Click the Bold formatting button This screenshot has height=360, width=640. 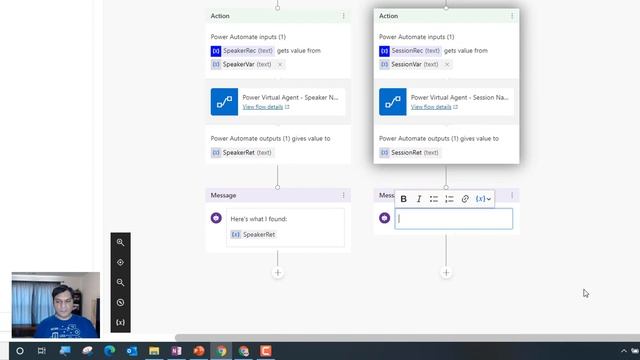coord(403,199)
